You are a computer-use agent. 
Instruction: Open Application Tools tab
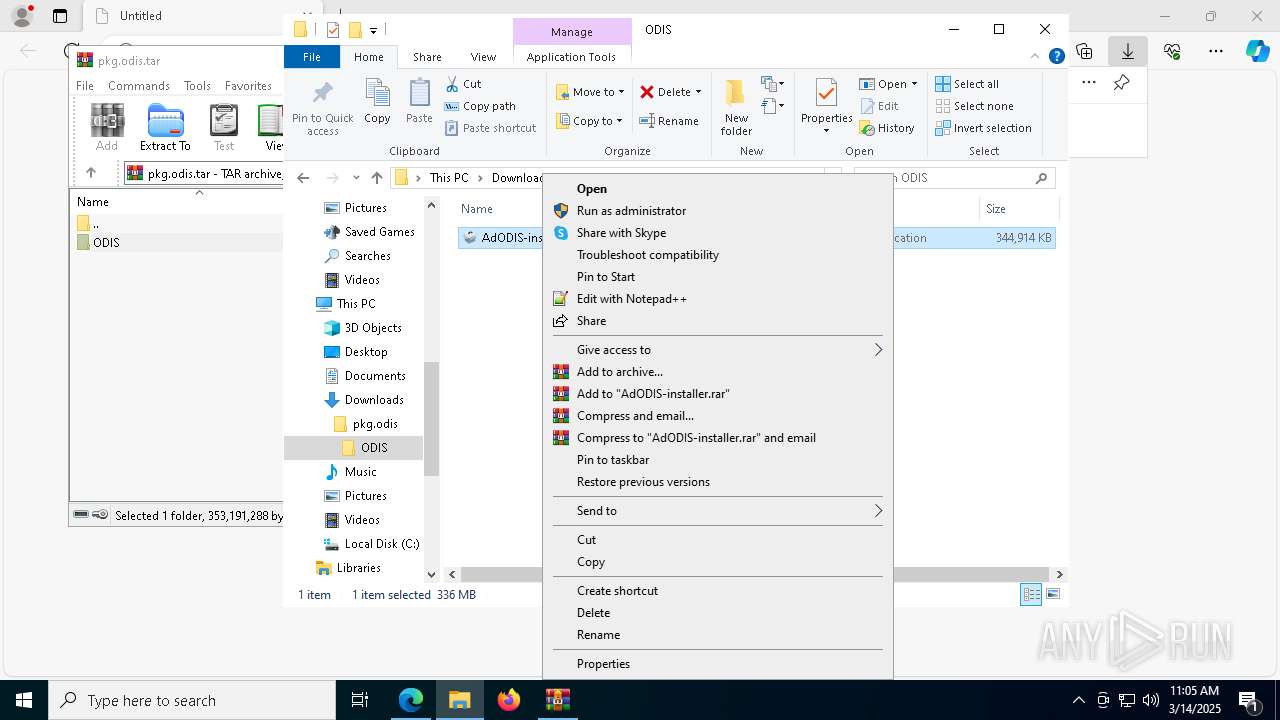571,57
